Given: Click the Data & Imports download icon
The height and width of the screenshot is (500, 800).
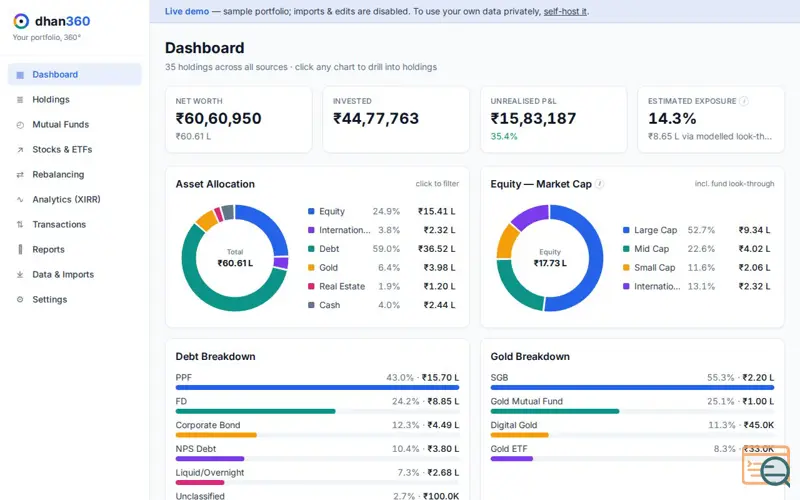Looking at the screenshot, I should 20,274.
